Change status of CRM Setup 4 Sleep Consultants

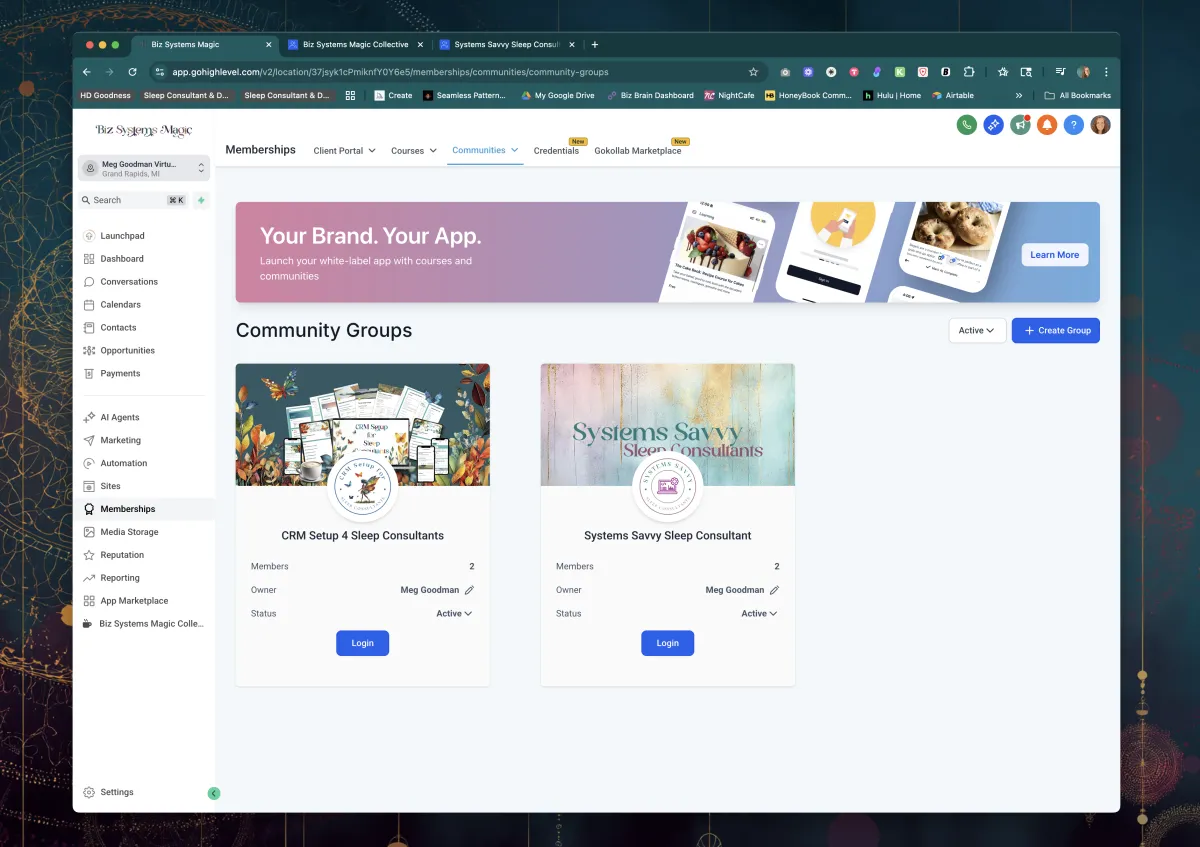point(454,614)
